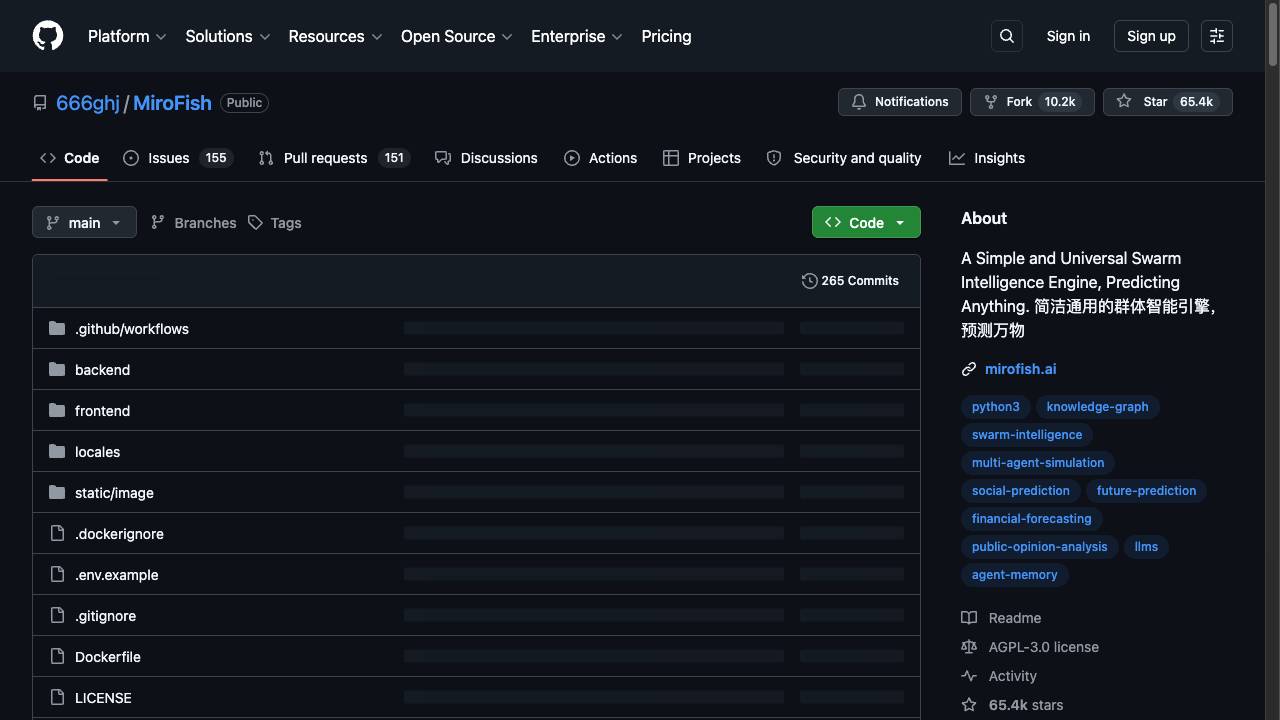Viewport: 1280px width, 720px height.
Task: Click the license scale icon
Action: 969,647
